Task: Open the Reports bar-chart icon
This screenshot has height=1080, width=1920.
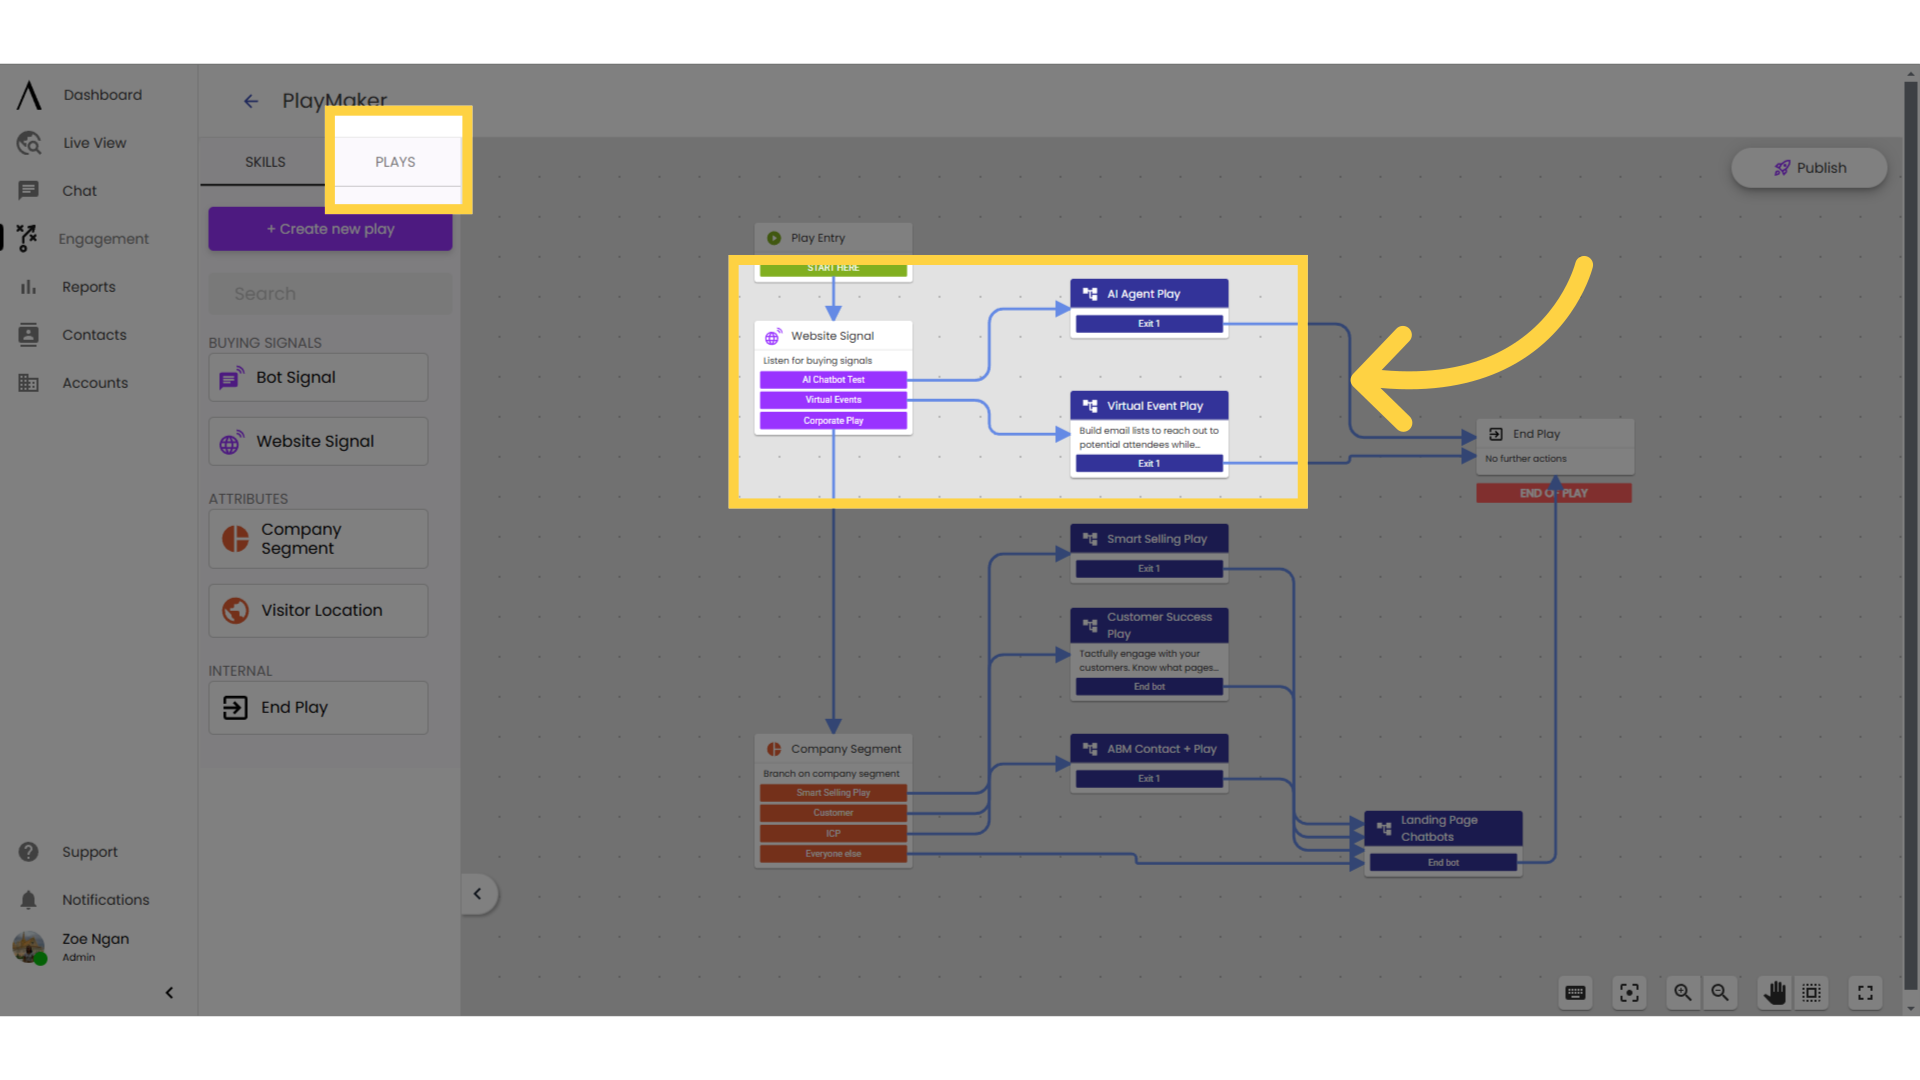Action: click(29, 287)
